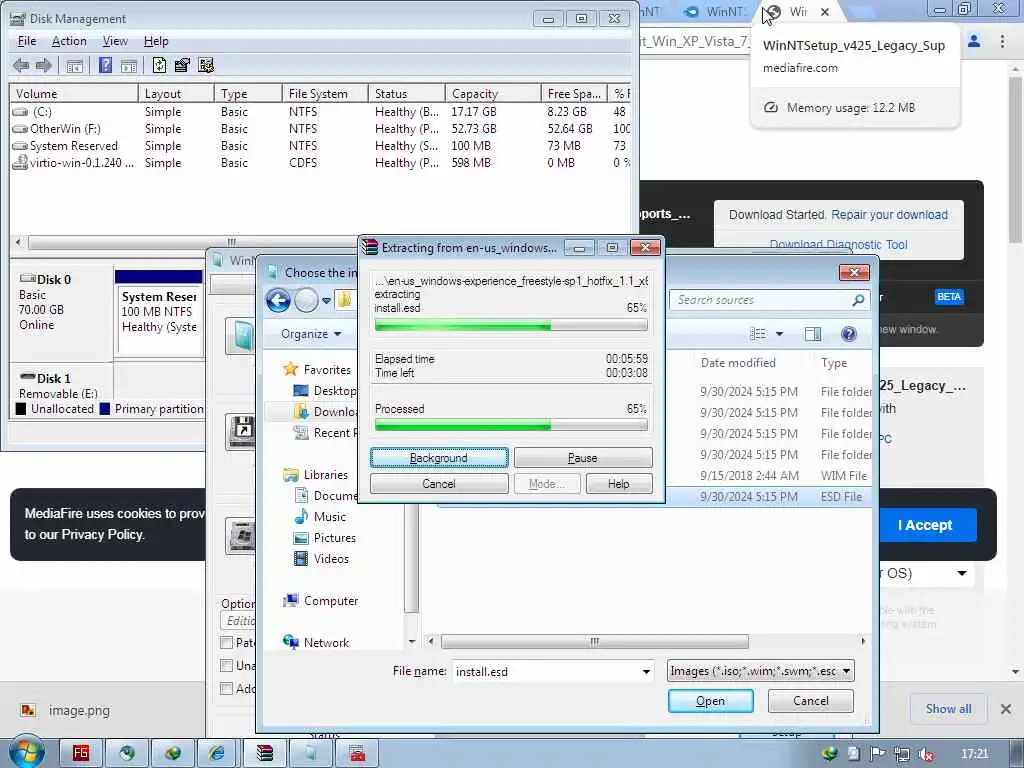
Task: Click the back button in file chooser dialog
Action: (x=278, y=300)
